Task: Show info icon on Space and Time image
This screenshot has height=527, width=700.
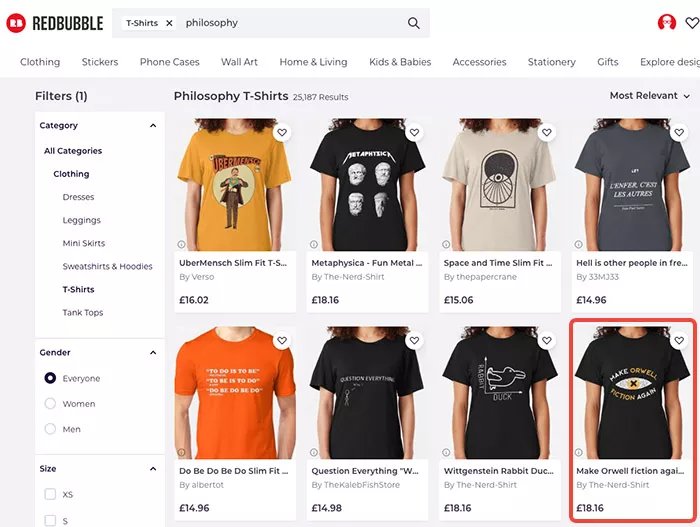Action: 446,244
